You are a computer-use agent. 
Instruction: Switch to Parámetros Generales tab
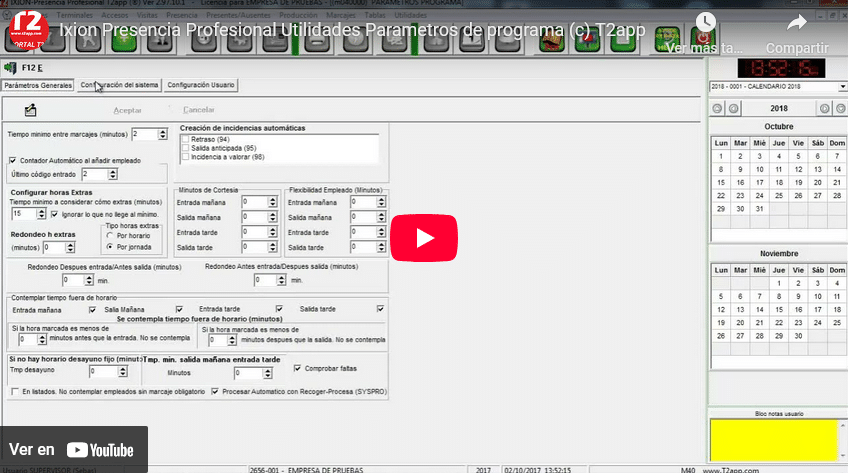(x=38, y=85)
